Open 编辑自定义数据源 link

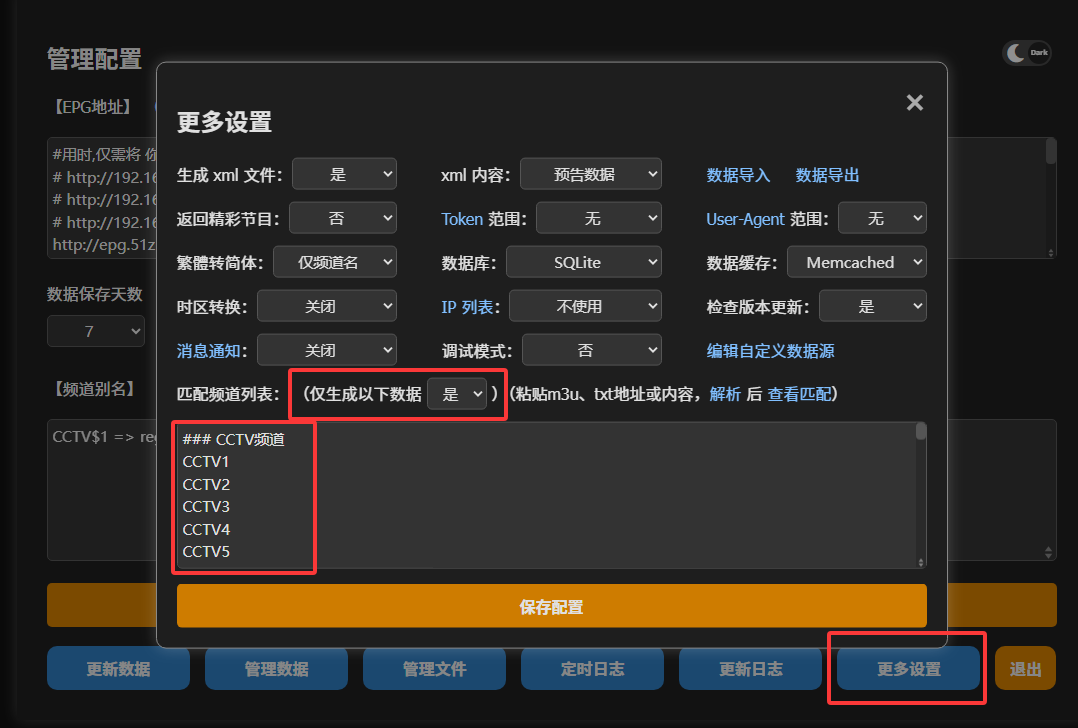(x=771, y=351)
